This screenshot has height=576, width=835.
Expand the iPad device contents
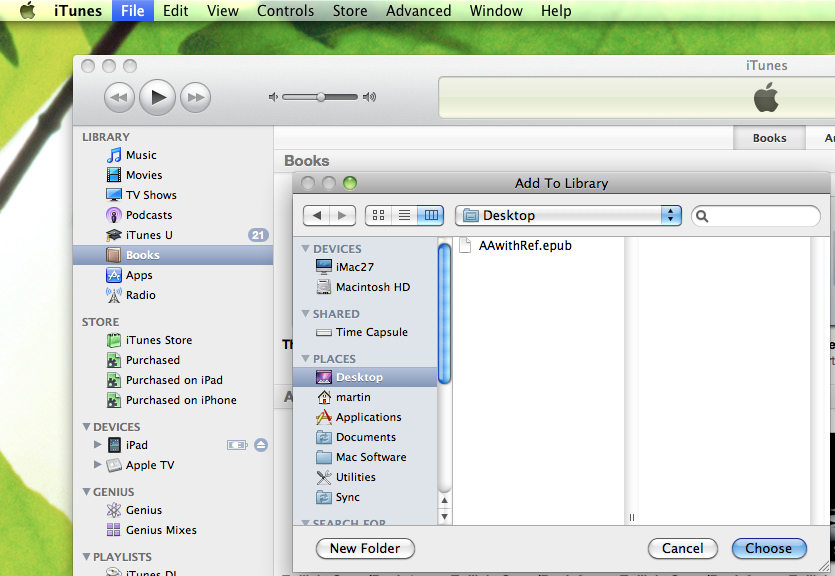[x=97, y=444]
